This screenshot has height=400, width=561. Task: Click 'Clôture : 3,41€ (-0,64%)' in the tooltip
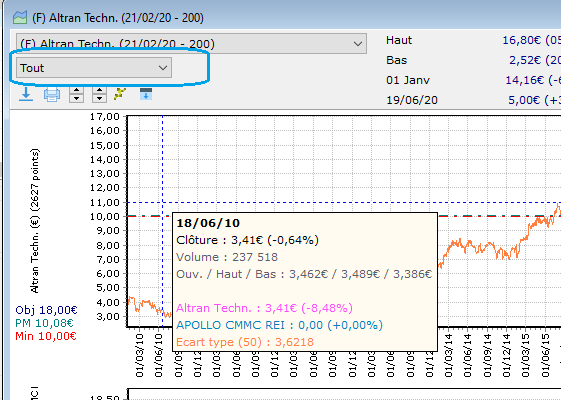[x=247, y=240]
